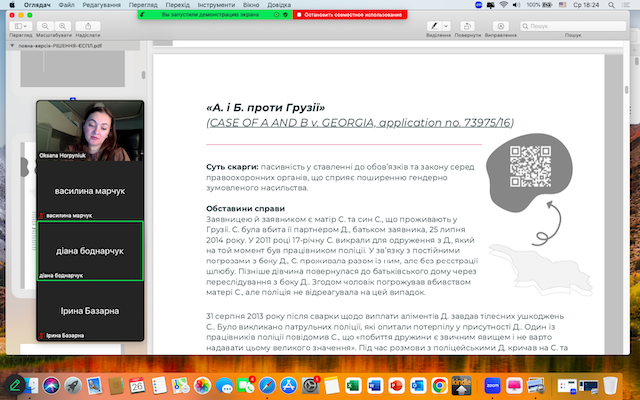This screenshot has width=640, height=400.
Task: Open the Інструменти menu
Action: pos(216,5)
